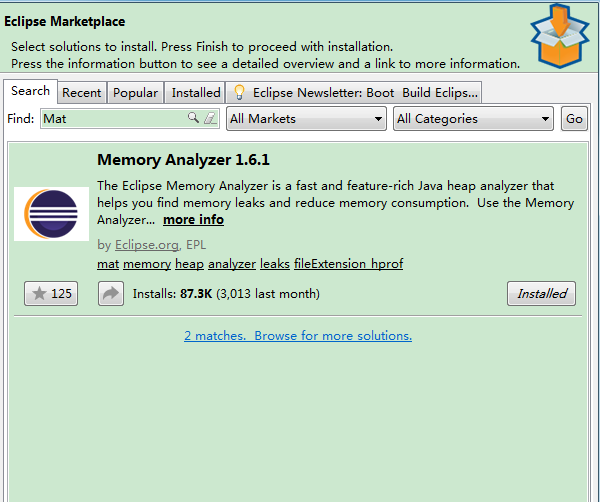Click the share arrow button
600x502 pixels.
tap(111, 293)
